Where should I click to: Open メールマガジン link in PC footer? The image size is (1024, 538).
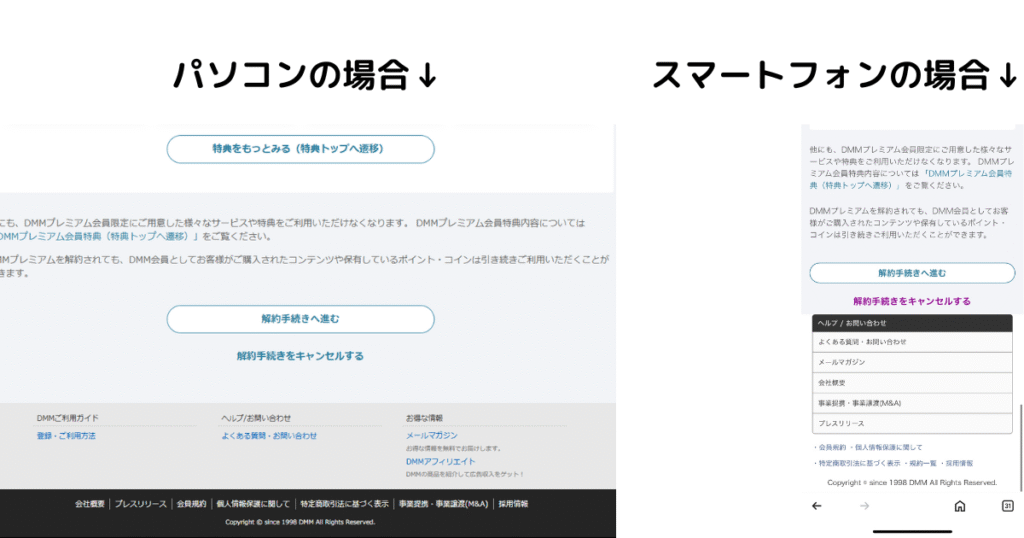coord(432,435)
